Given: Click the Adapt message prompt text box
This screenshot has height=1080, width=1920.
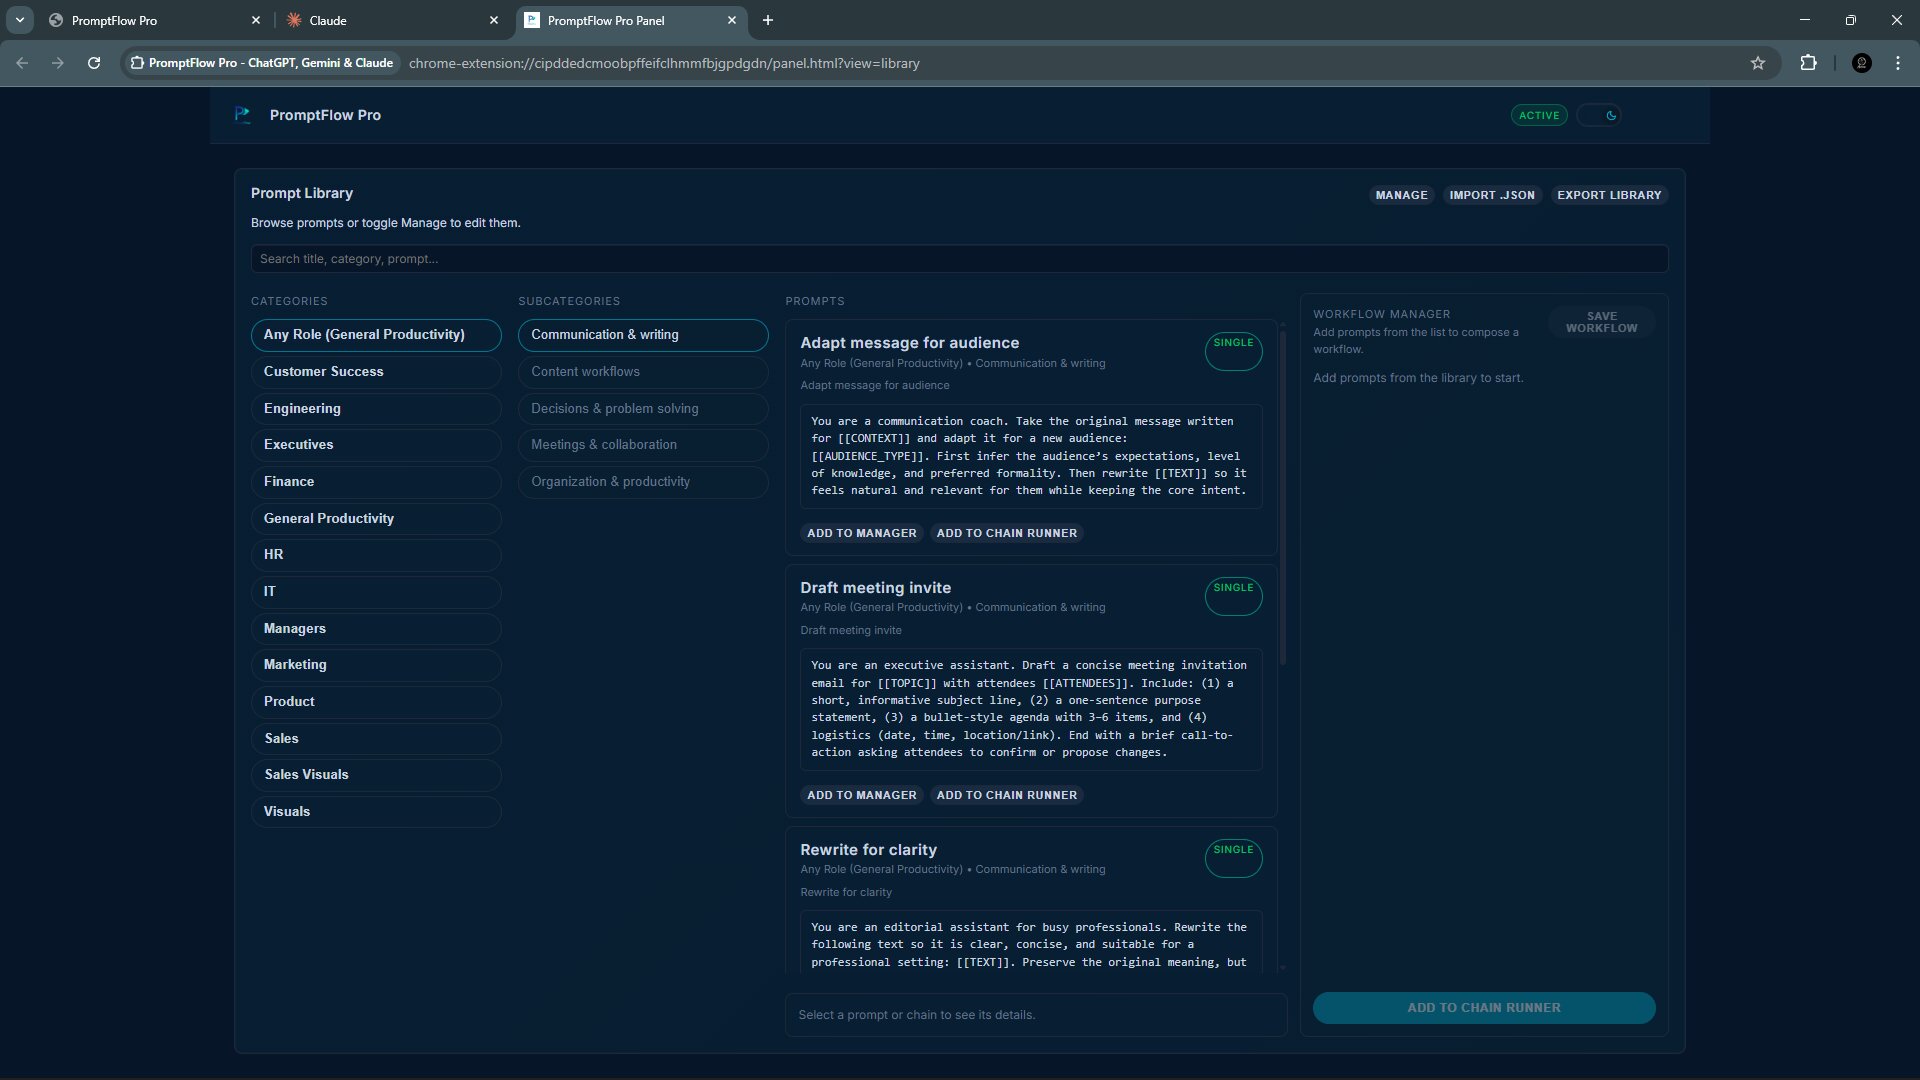Looking at the screenshot, I should [1031, 456].
